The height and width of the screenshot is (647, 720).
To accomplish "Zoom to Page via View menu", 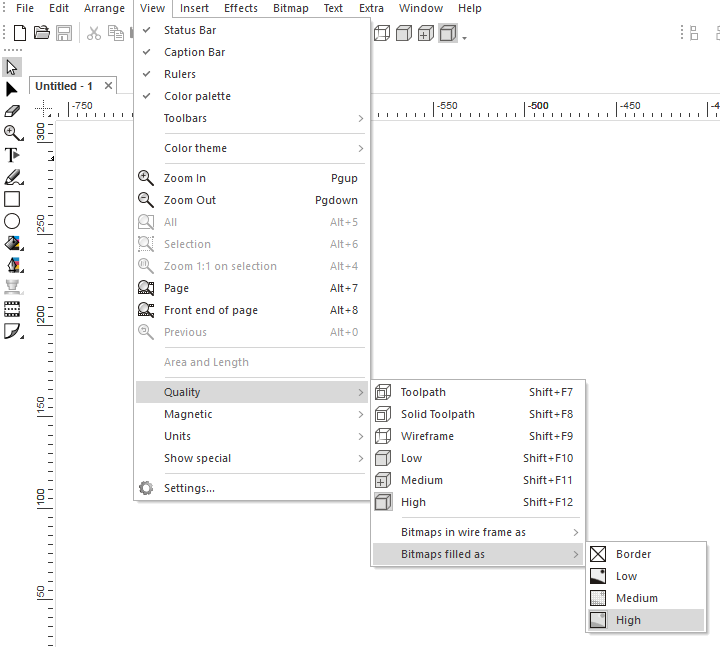I will (x=252, y=288).
